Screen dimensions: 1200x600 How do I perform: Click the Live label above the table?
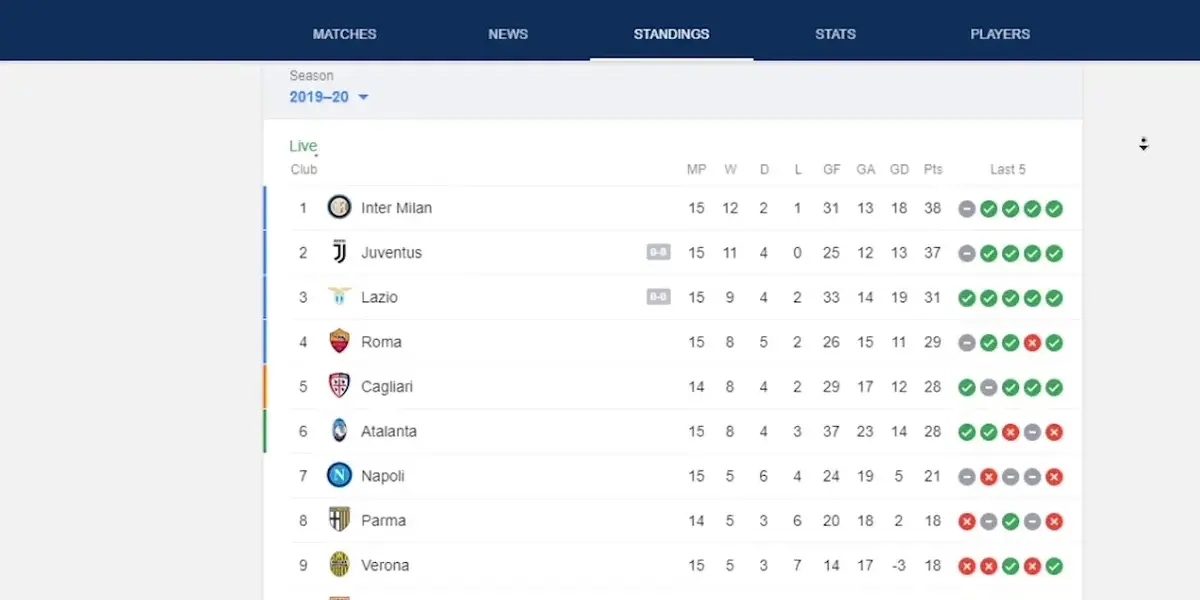click(x=303, y=145)
